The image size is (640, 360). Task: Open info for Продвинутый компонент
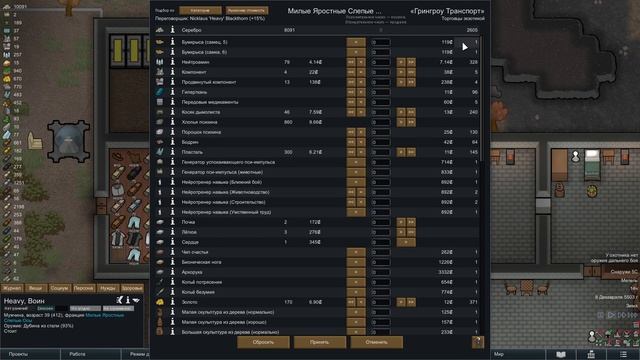pyautogui.click(x=172, y=82)
